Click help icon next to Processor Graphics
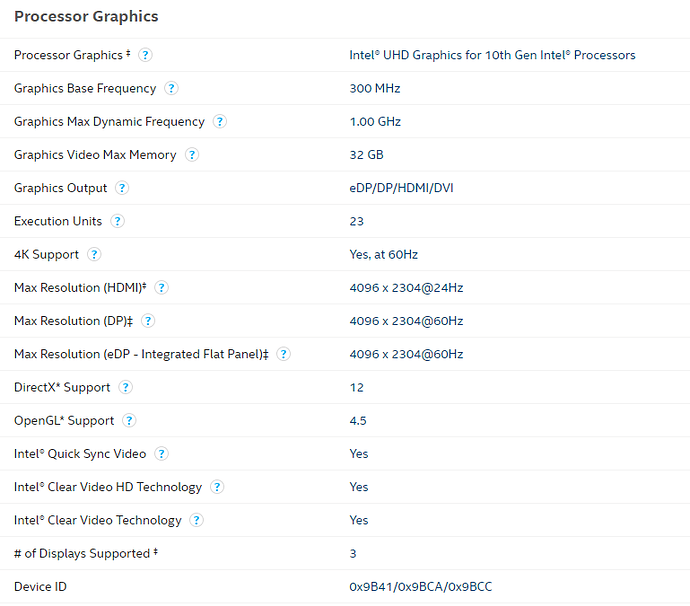The height and width of the screenshot is (606, 690). [146, 55]
